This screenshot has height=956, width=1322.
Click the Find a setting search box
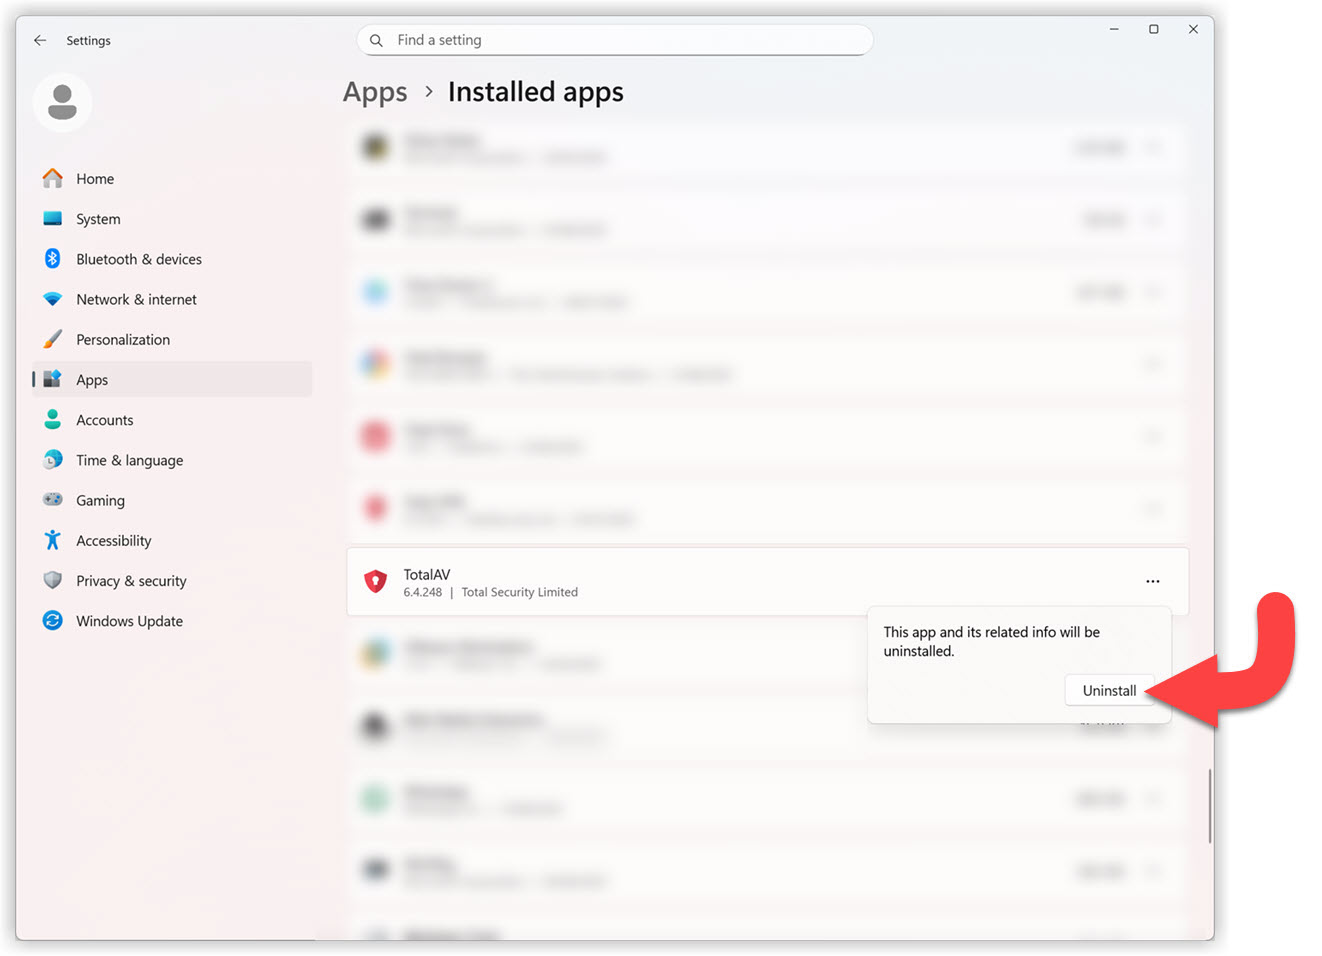tap(614, 40)
